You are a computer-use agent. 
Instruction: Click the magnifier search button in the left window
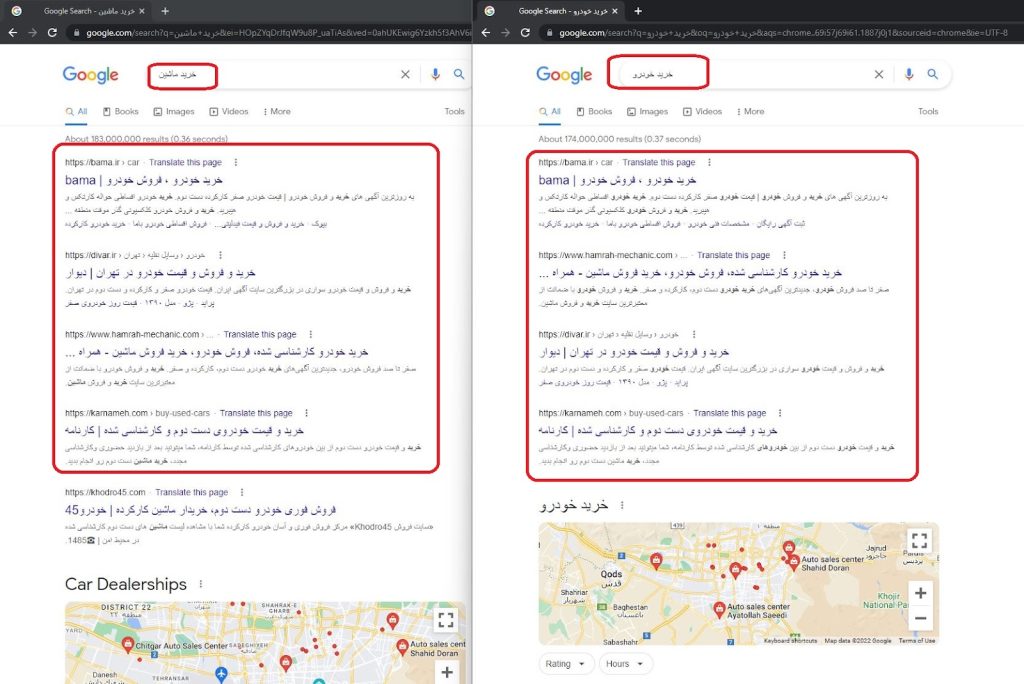[459, 74]
